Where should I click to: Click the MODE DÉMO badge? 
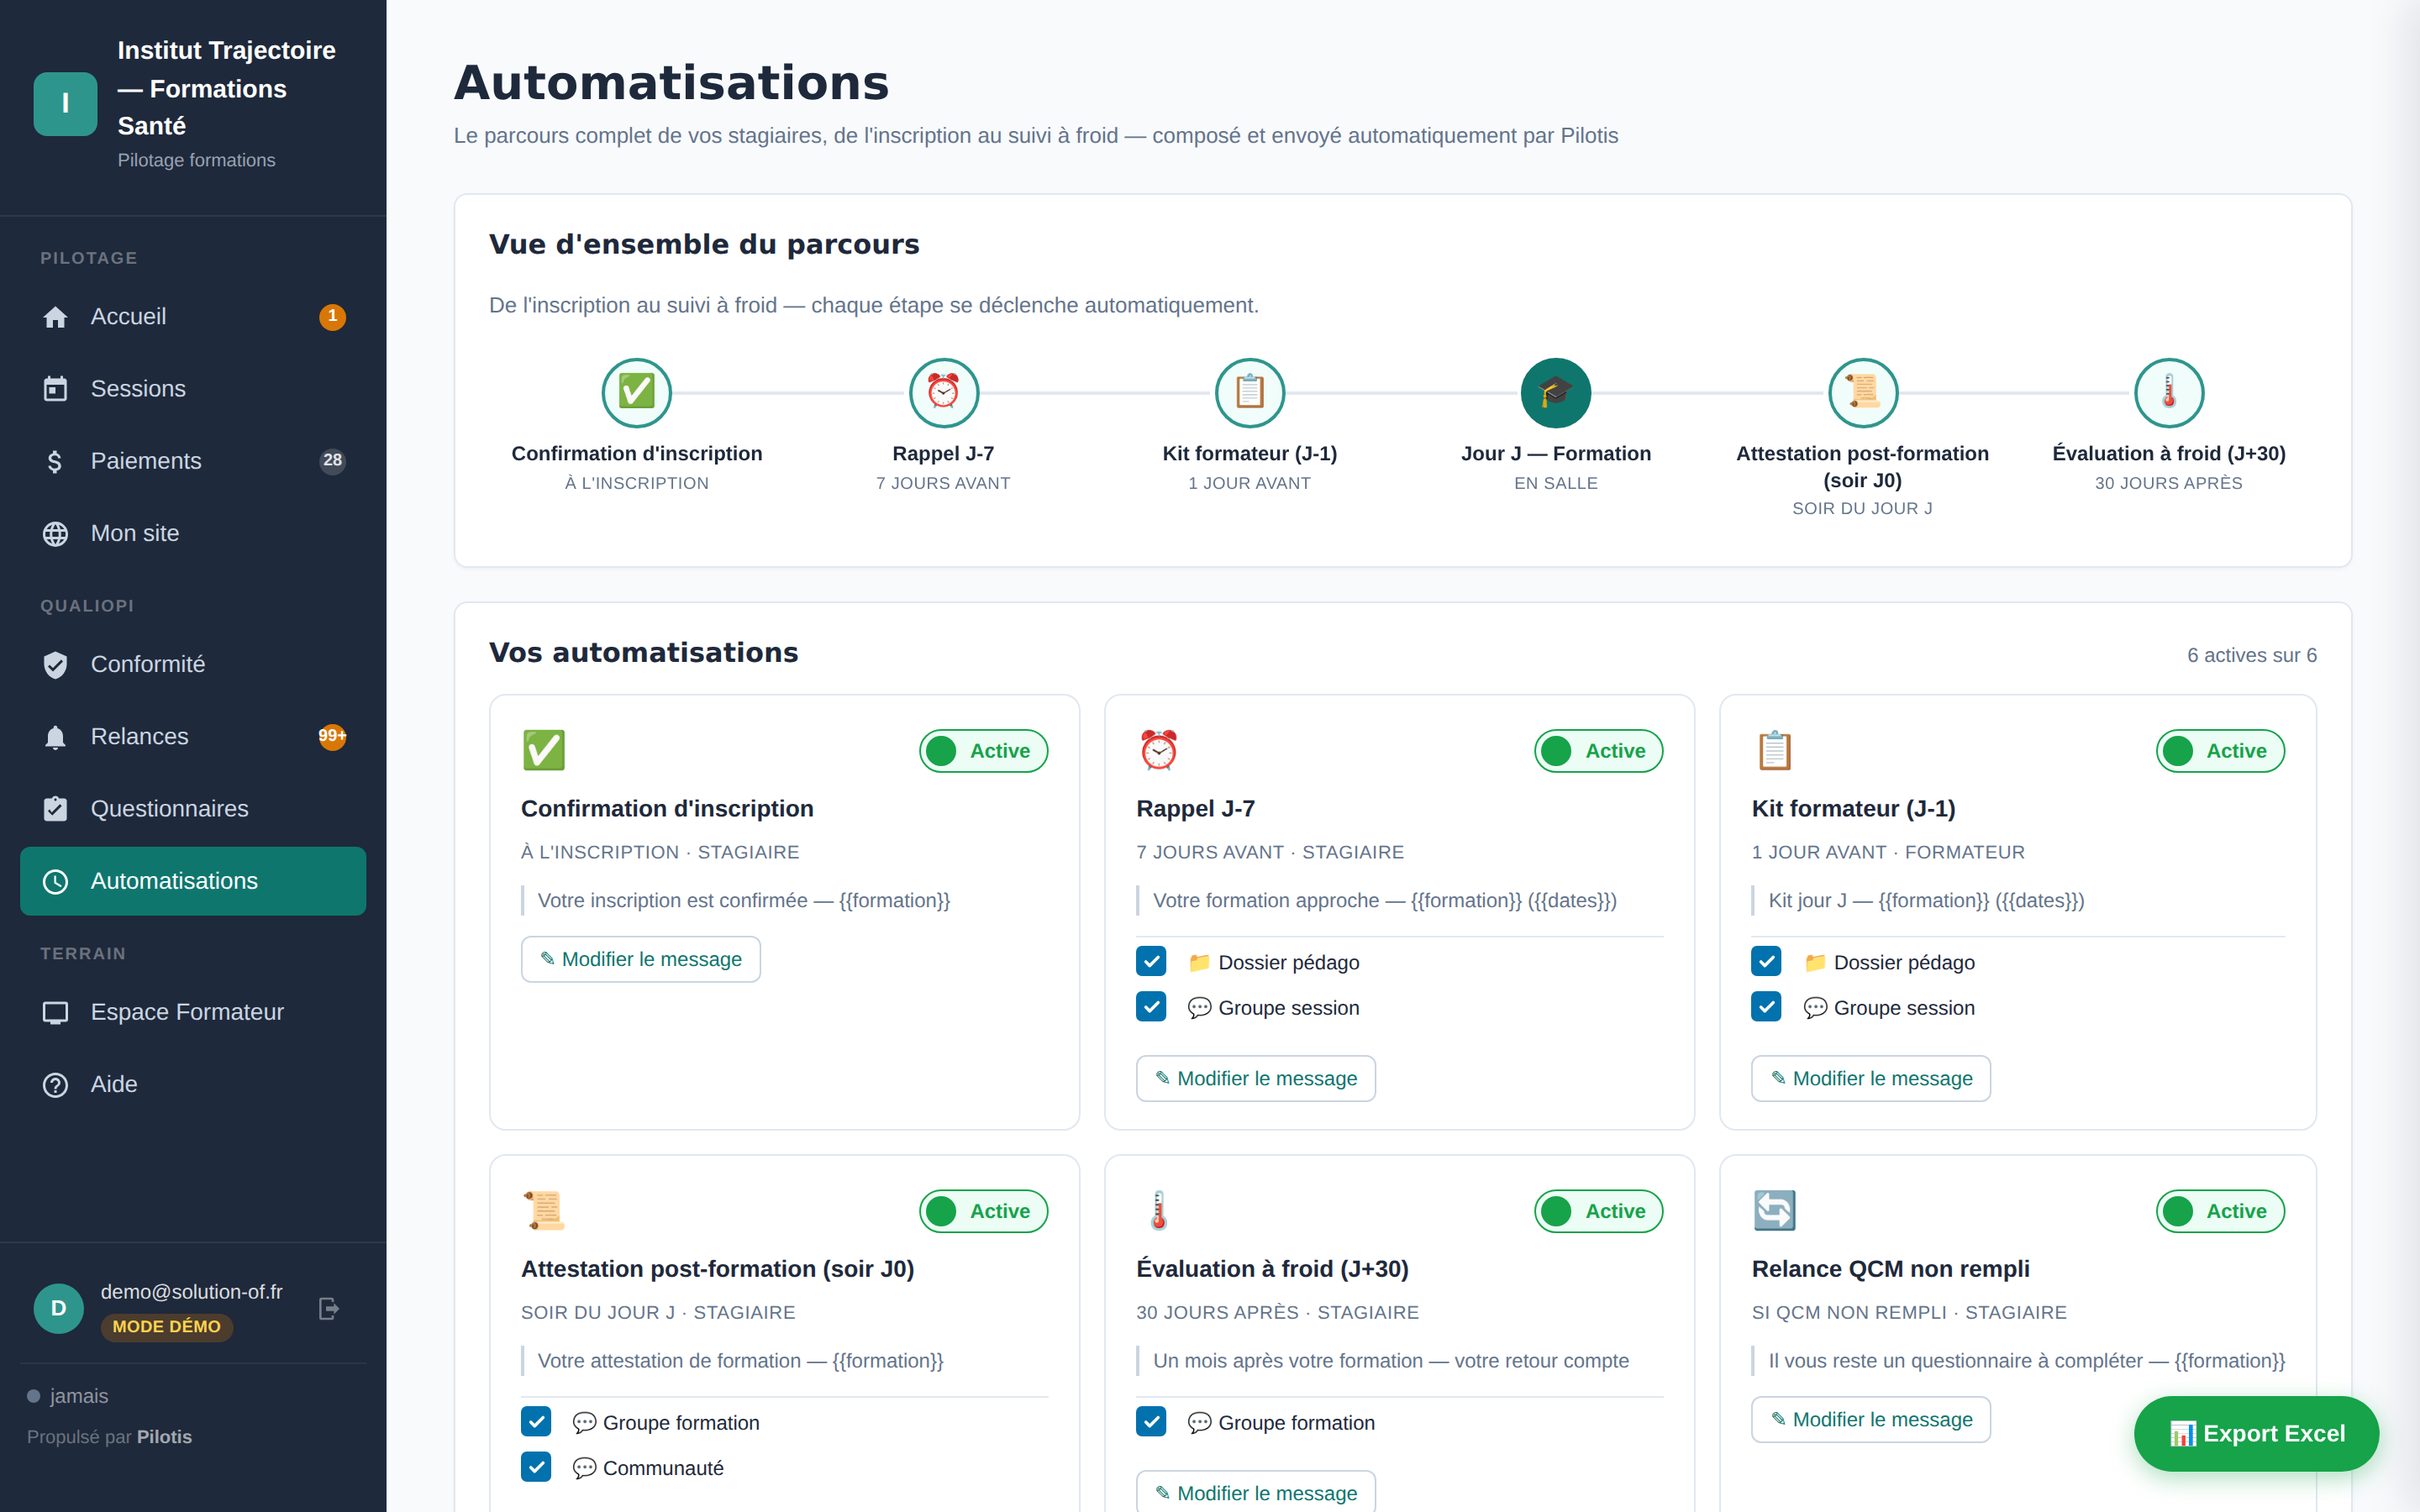pyautogui.click(x=166, y=1327)
